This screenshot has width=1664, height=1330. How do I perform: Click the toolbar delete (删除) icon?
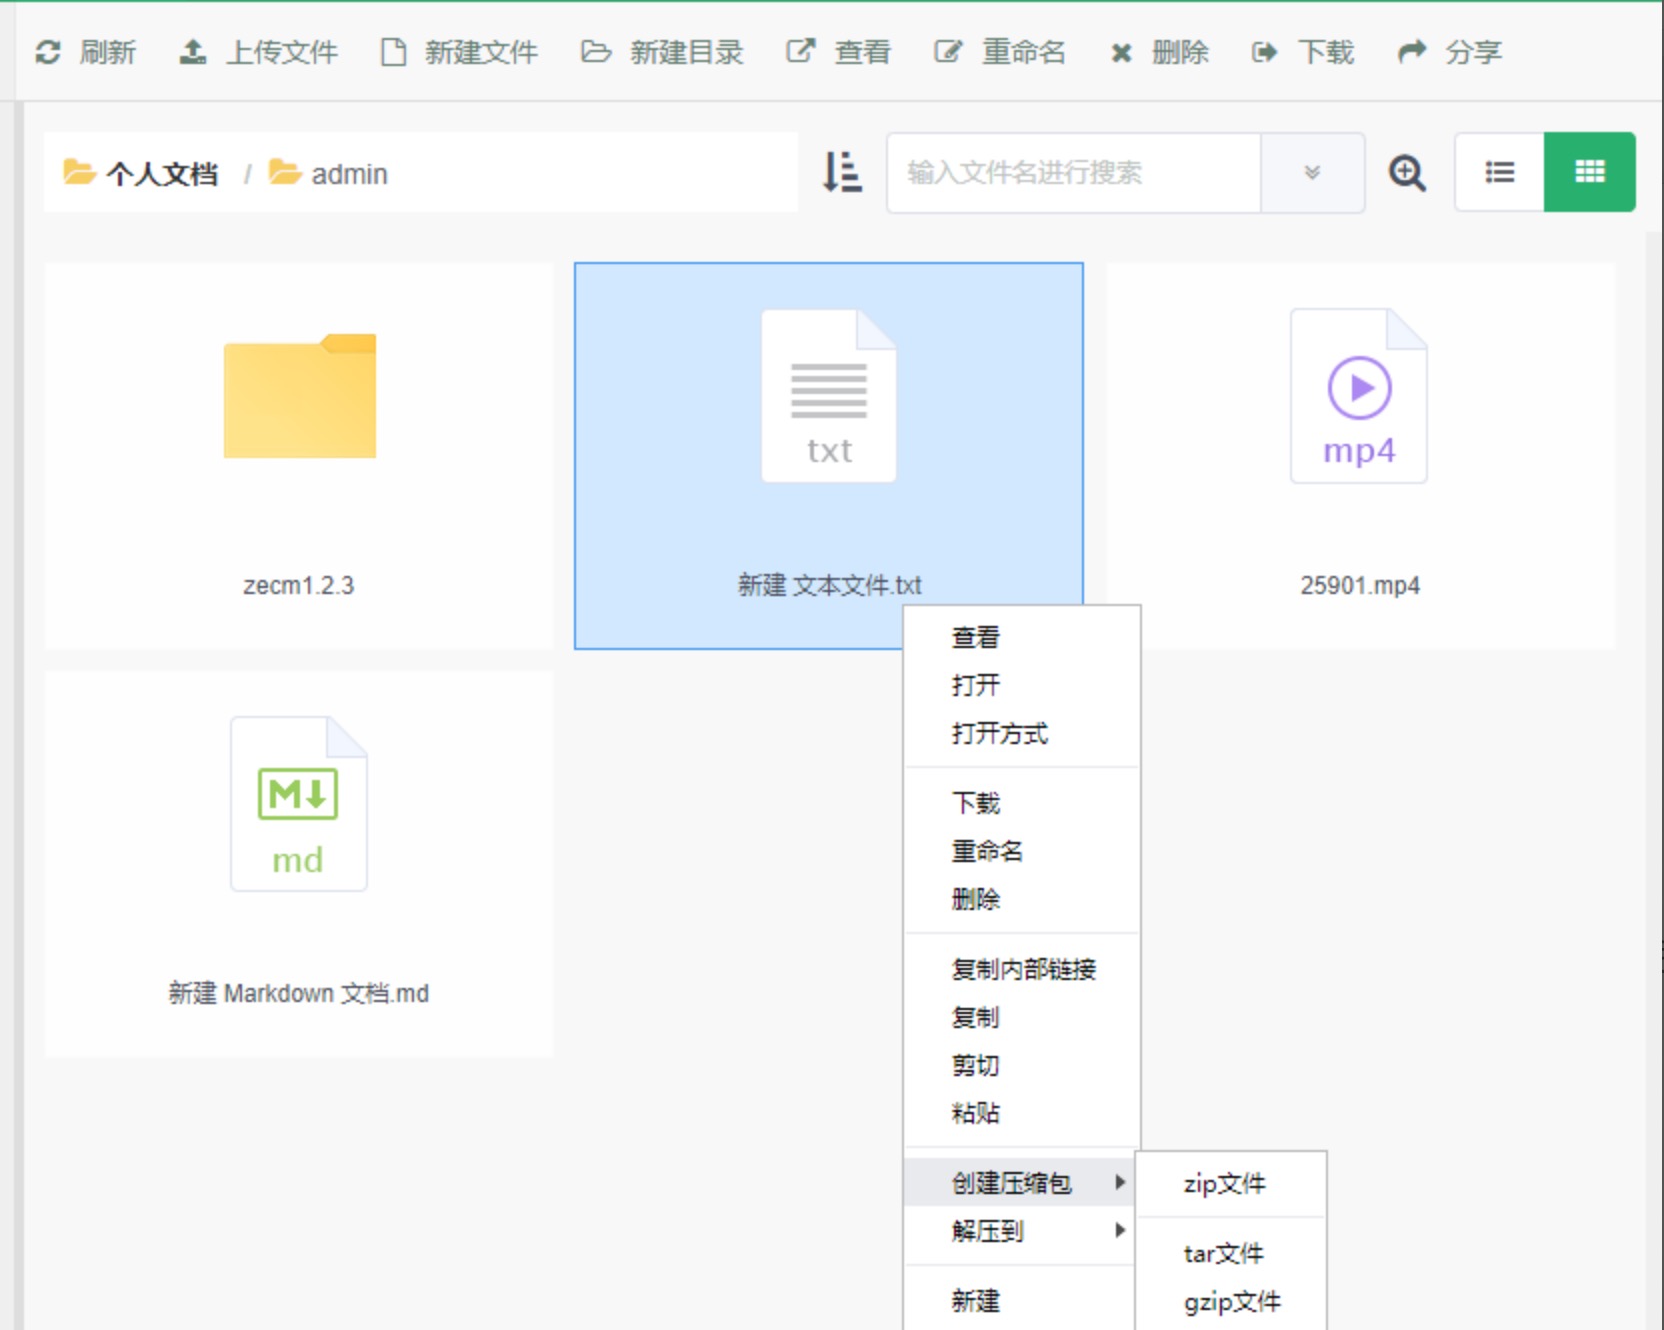click(1121, 53)
